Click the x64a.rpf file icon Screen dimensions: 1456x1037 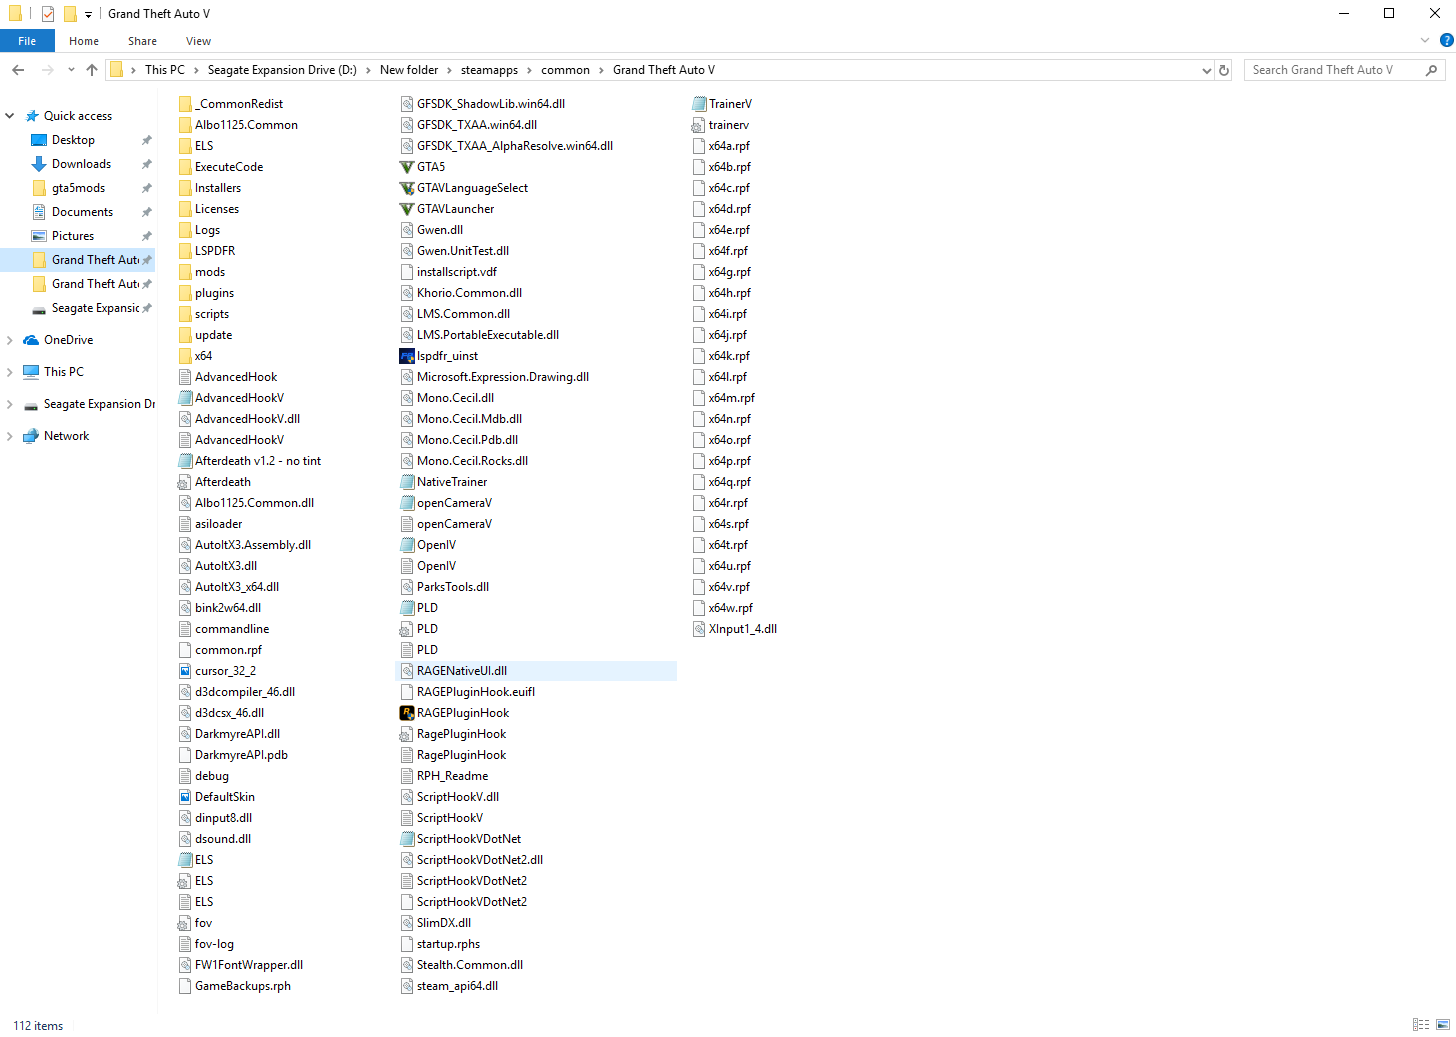point(698,146)
